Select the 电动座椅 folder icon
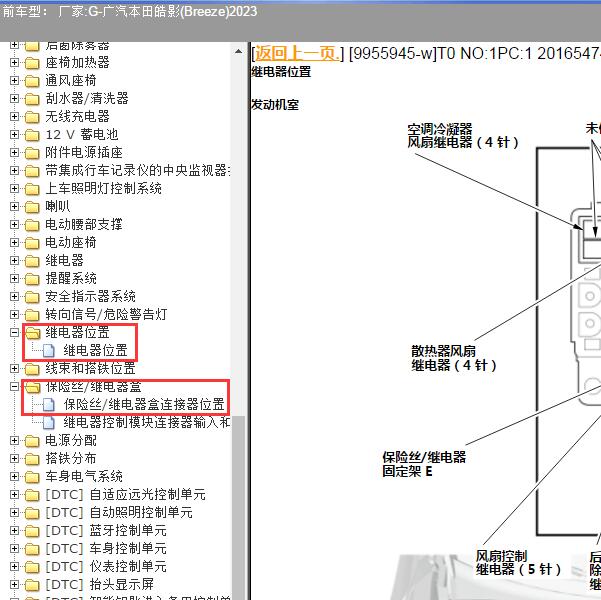Image resolution: width=601 pixels, height=600 pixels. pyautogui.click(x=32, y=243)
